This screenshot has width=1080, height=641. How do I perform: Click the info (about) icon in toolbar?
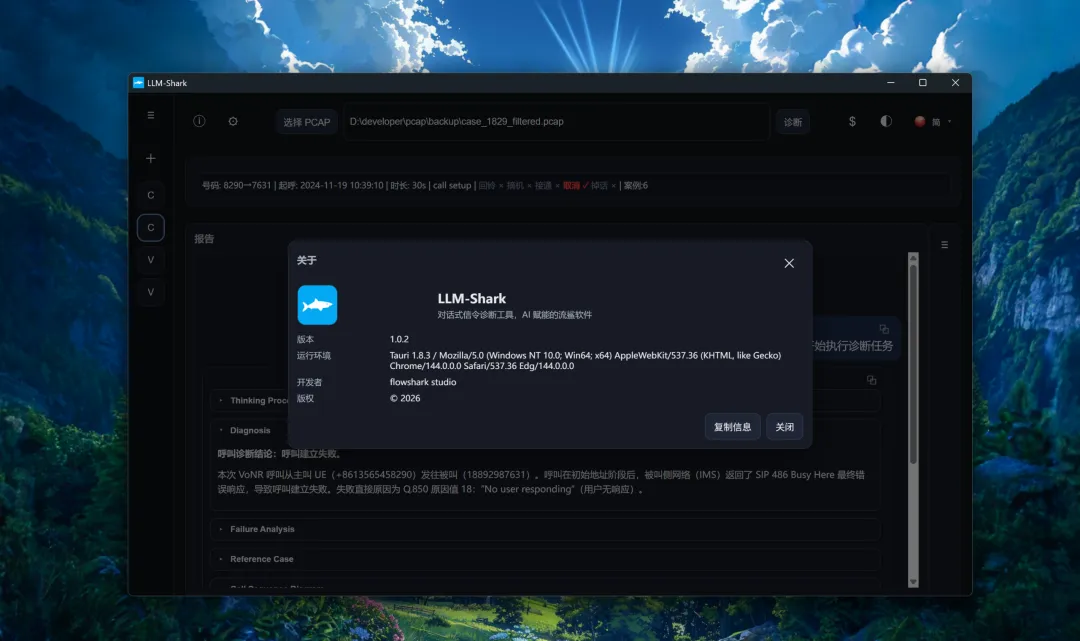click(x=199, y=121)
